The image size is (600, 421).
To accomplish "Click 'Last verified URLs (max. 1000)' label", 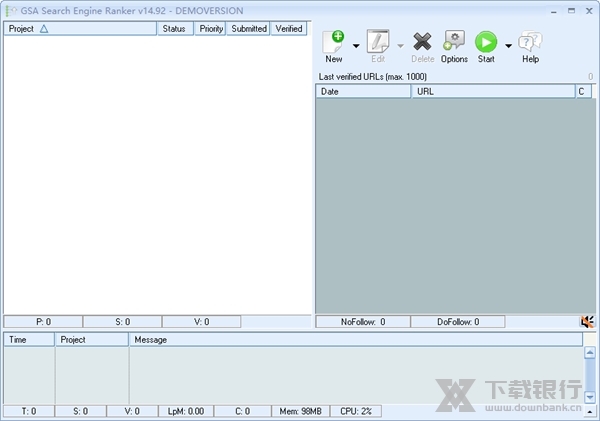I will point(373,77).
